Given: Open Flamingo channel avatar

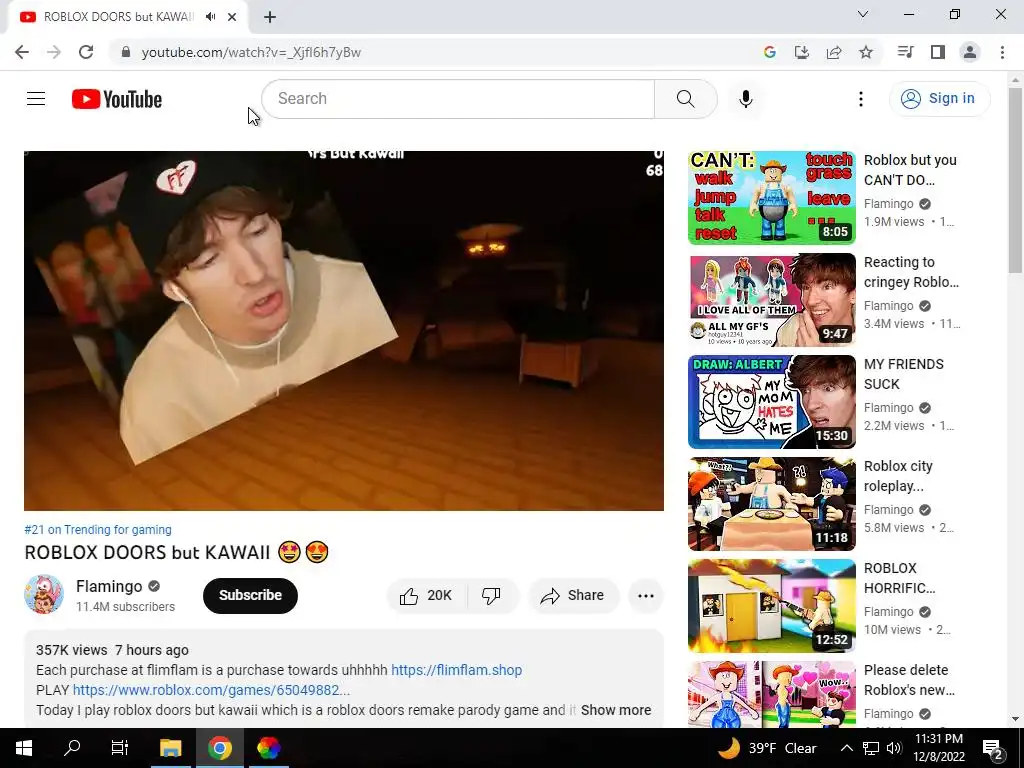Looking at the screenshot, I should [x=44, y=594].
